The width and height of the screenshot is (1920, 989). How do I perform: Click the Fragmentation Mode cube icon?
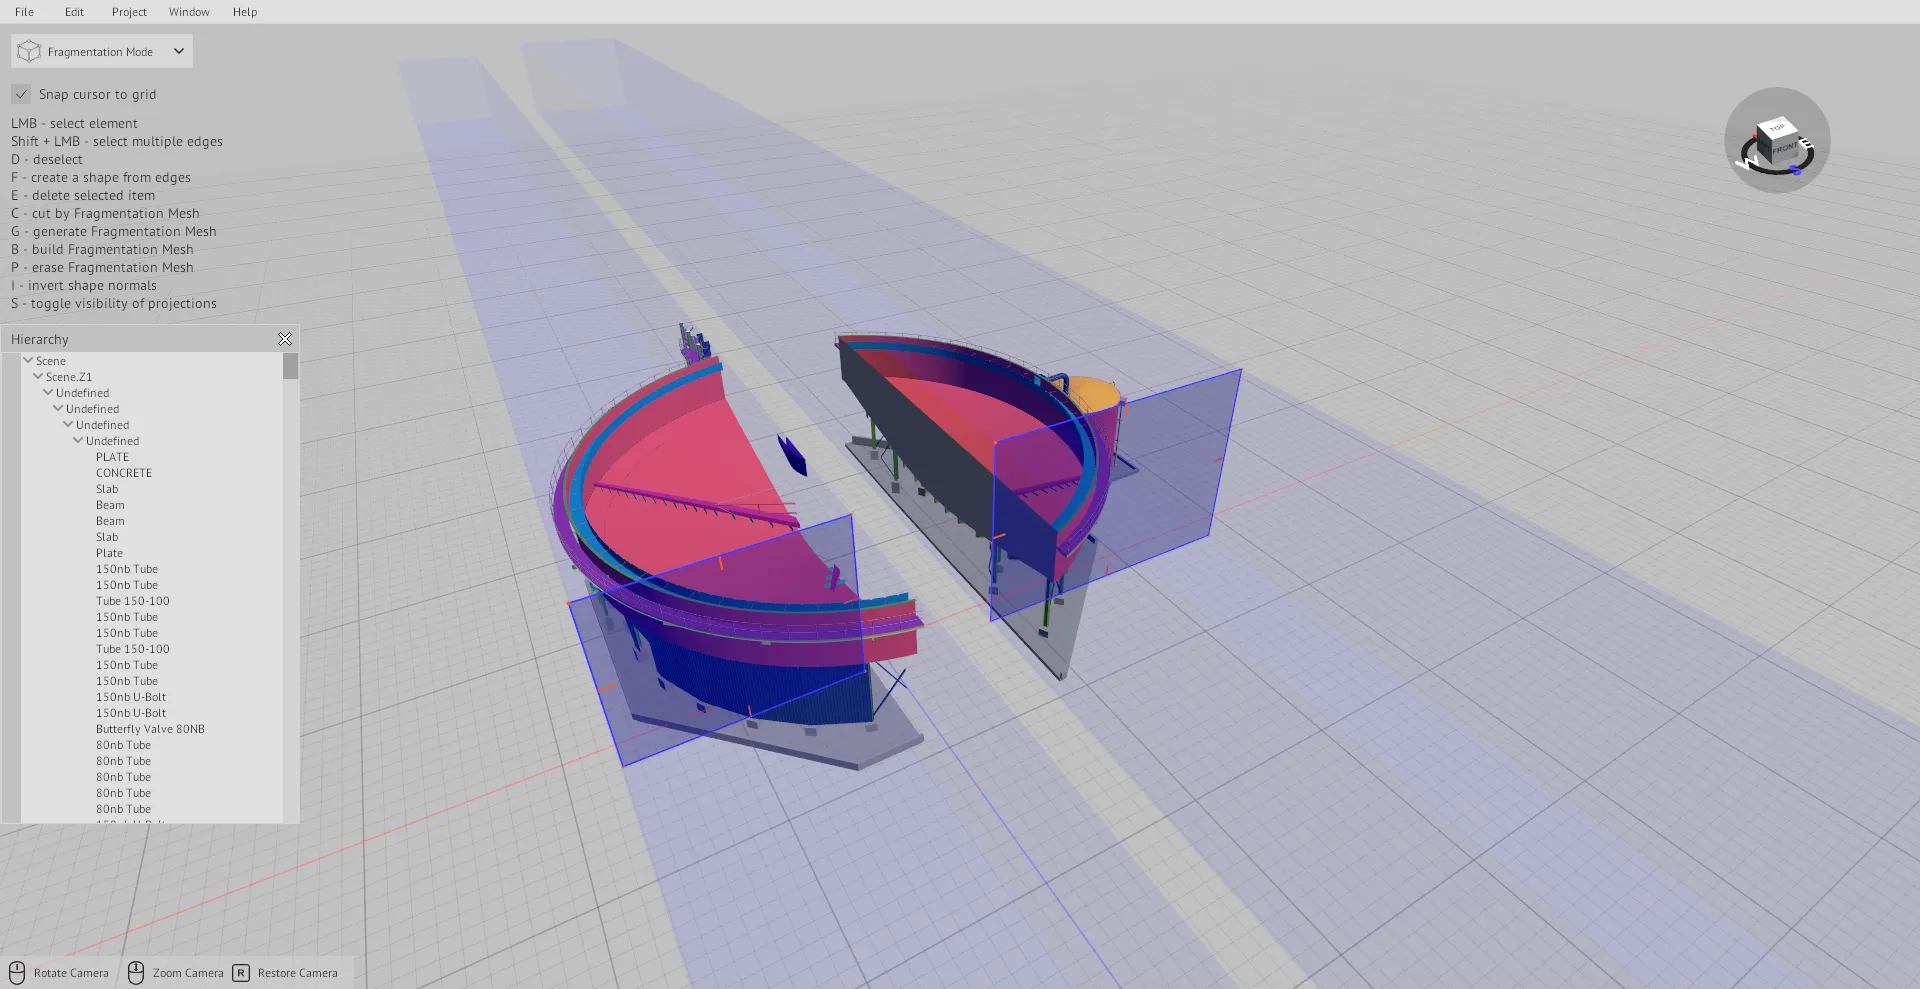[x=29, y=51]
